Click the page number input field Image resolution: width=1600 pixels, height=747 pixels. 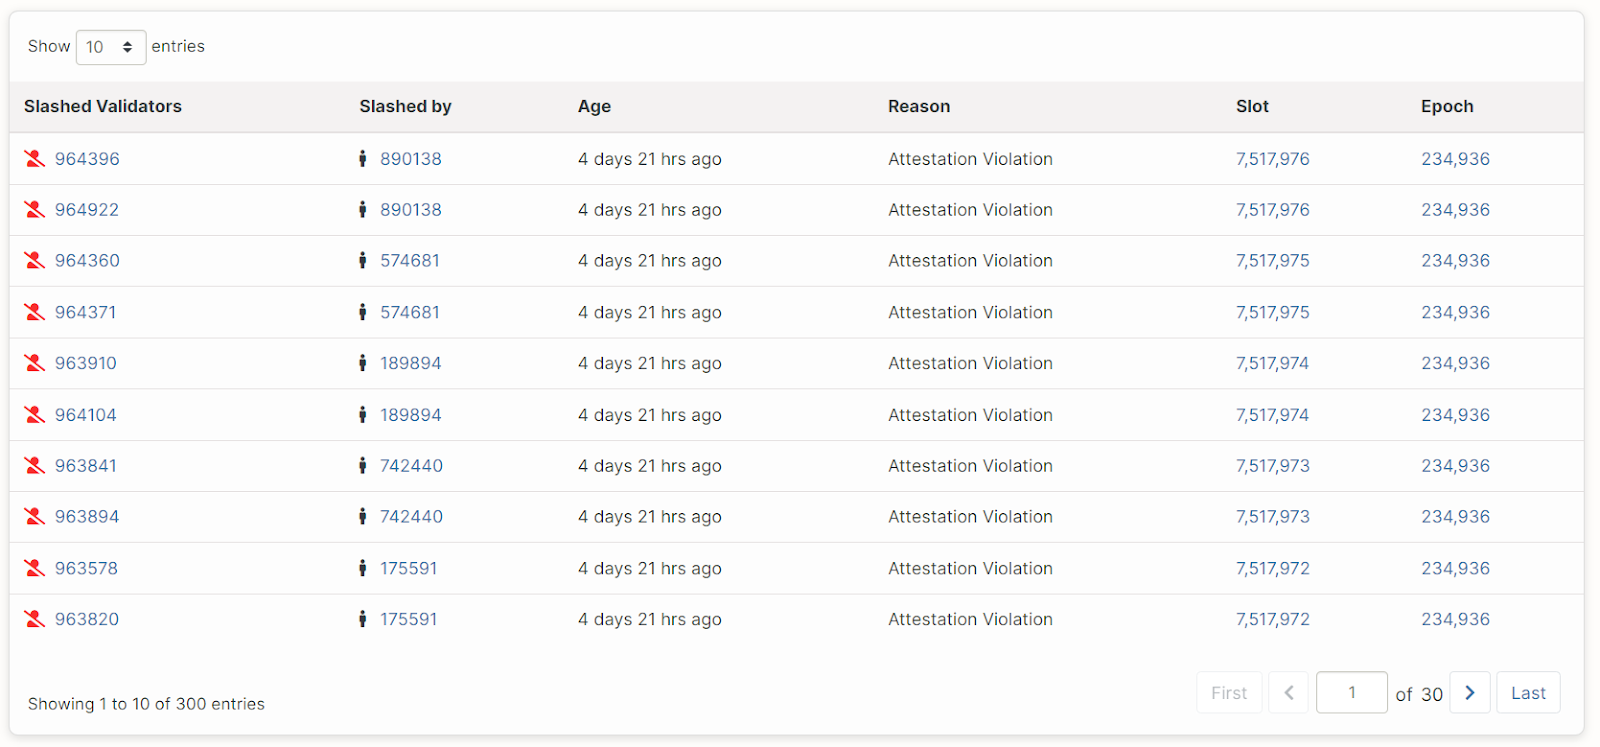[1351, 693]
